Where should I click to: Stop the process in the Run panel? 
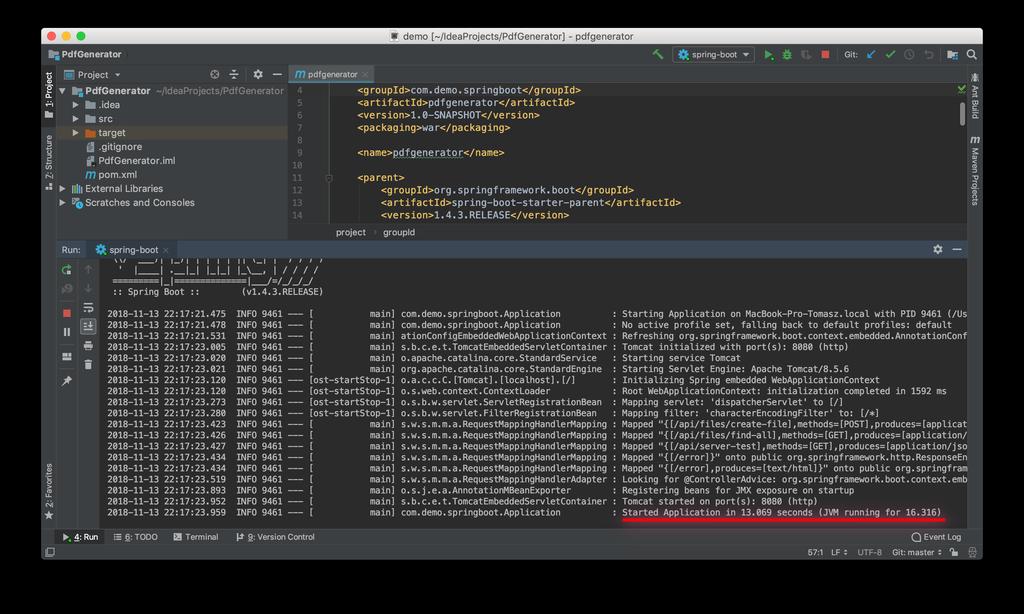(67, 314)
